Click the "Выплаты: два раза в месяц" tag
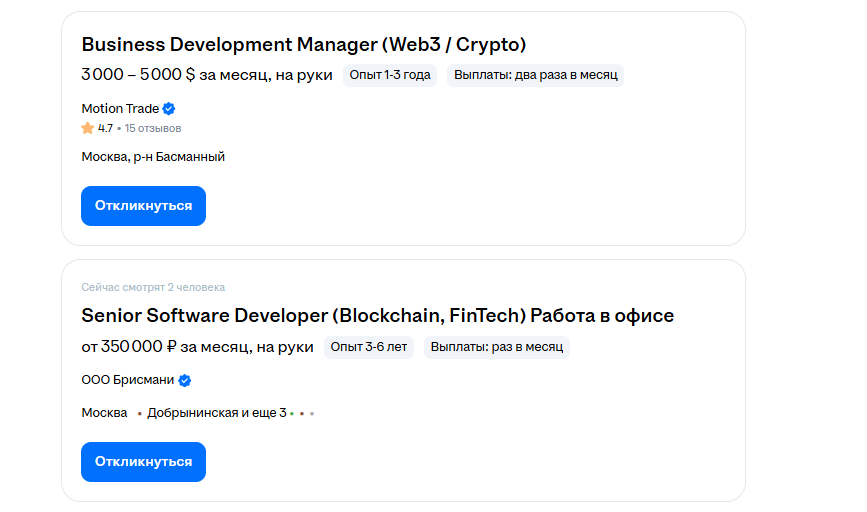The width and height of the screenshot is (867, 512). click(x=535, y=75)
